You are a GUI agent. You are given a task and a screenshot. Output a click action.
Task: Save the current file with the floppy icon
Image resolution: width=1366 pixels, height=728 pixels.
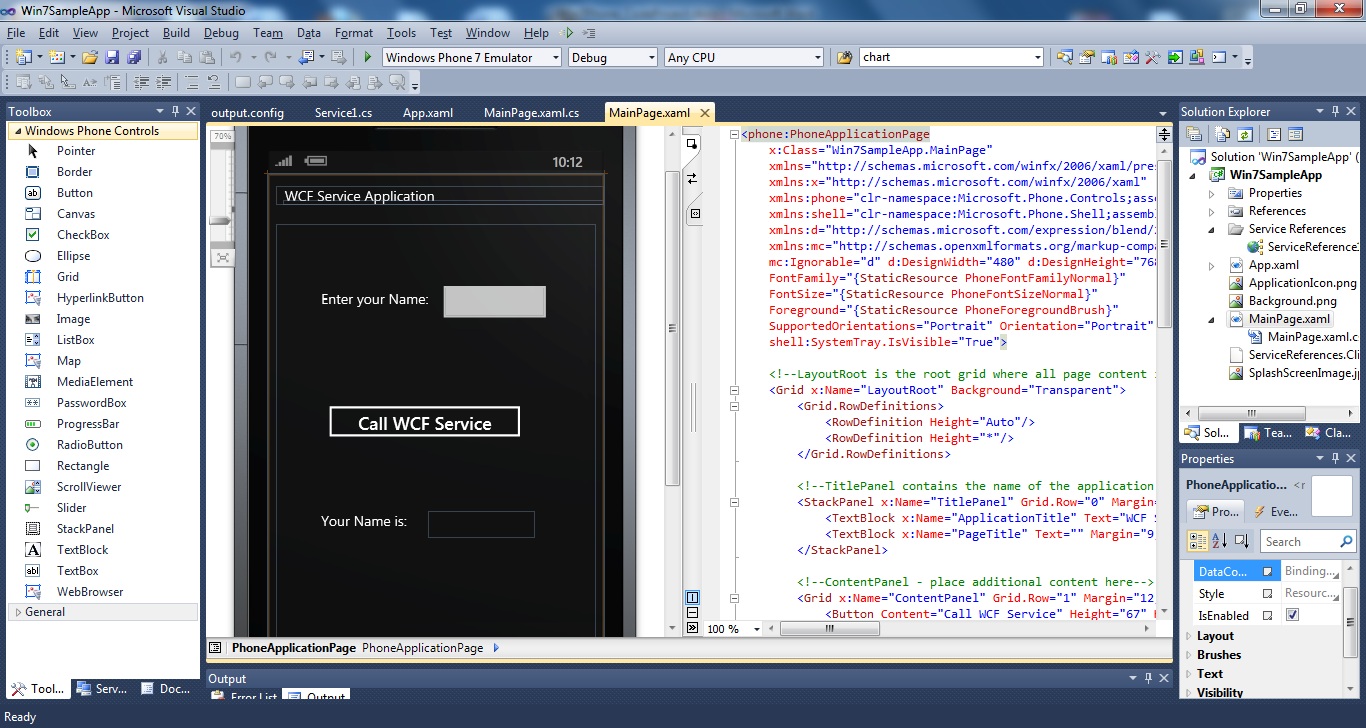point(112,57)
